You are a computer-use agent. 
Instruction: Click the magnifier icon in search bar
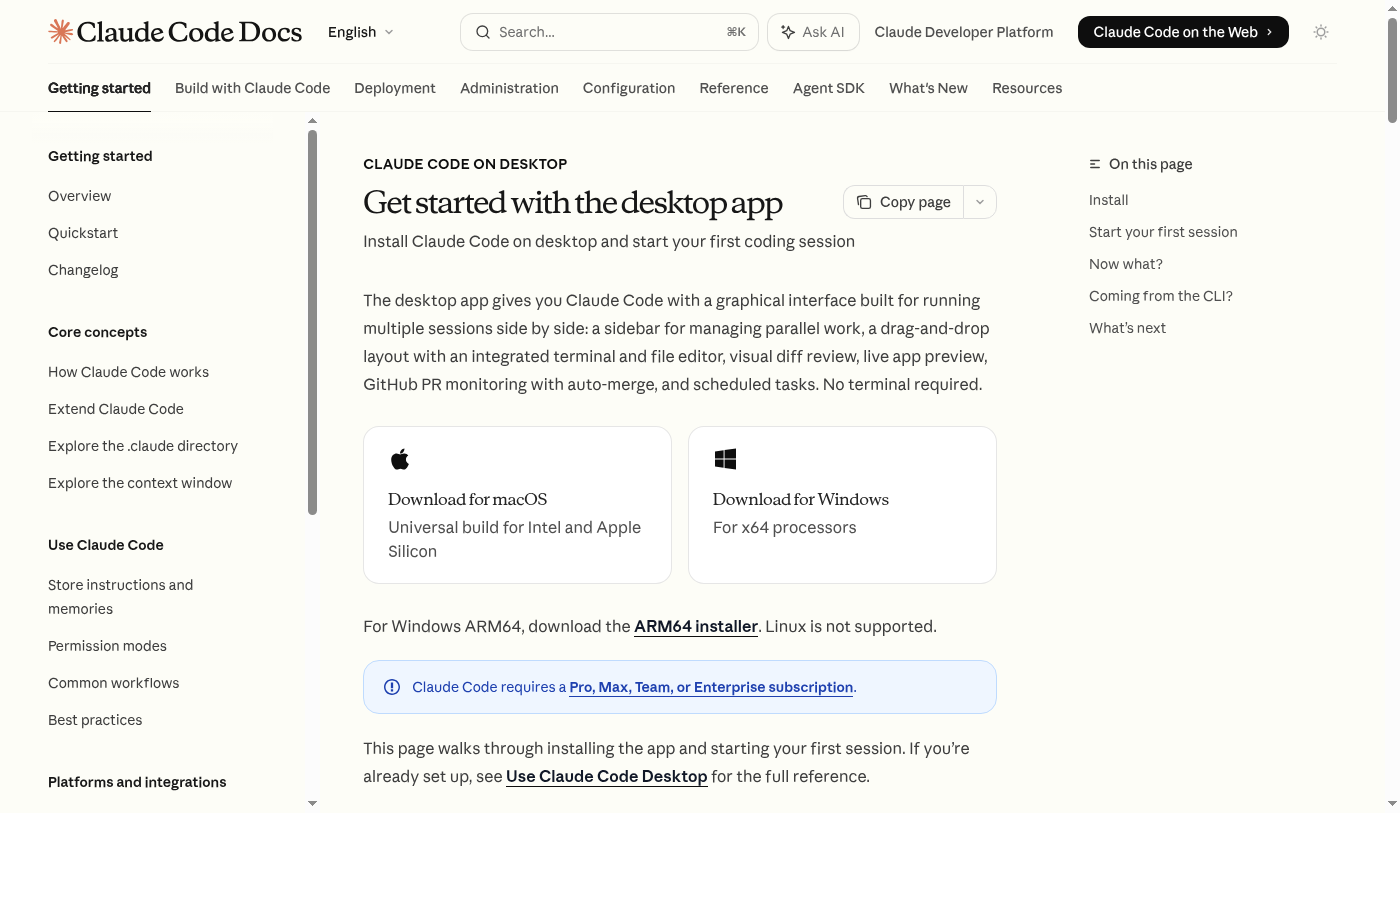[483, 32]
